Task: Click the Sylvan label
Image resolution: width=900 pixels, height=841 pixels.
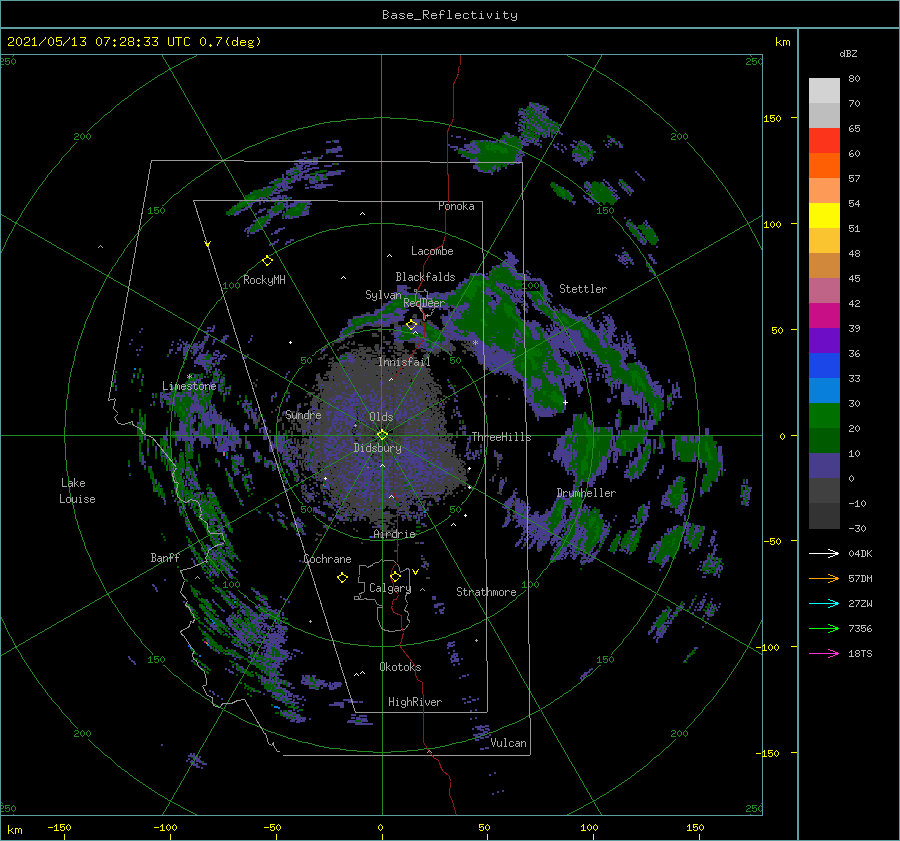Action: click(383, 295)
